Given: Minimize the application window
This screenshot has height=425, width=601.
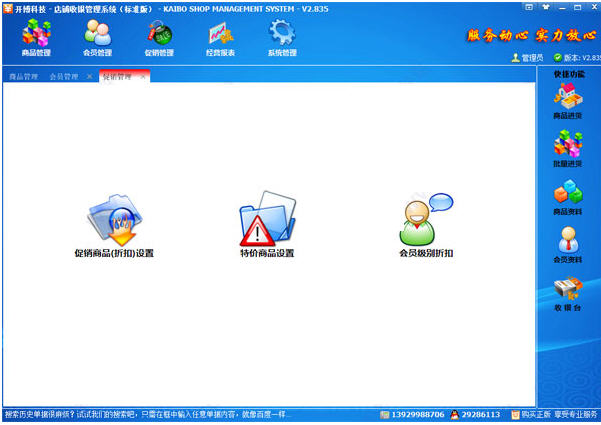Looking at the screenshot, I should pyautogui.click(x=562, y=7).
